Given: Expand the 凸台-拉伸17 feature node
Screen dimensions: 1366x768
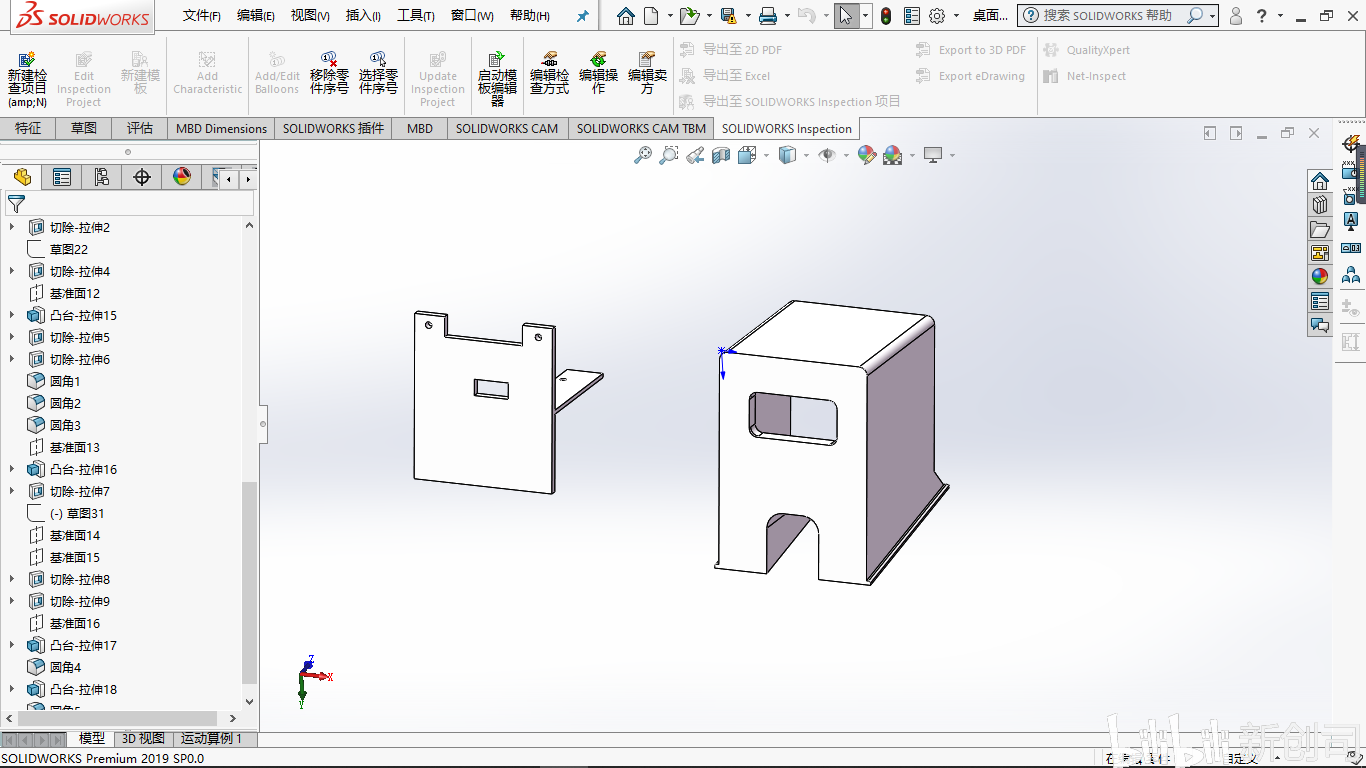Looking at the screenshot, I should (12, 645).
